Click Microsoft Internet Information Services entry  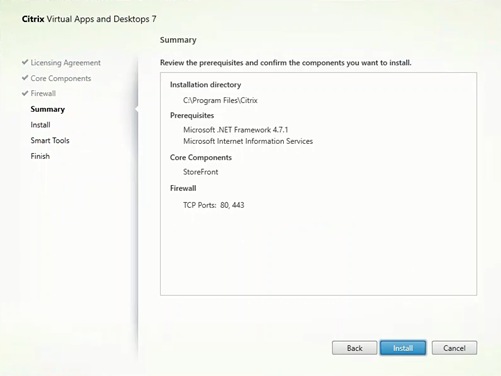point(248,141)
